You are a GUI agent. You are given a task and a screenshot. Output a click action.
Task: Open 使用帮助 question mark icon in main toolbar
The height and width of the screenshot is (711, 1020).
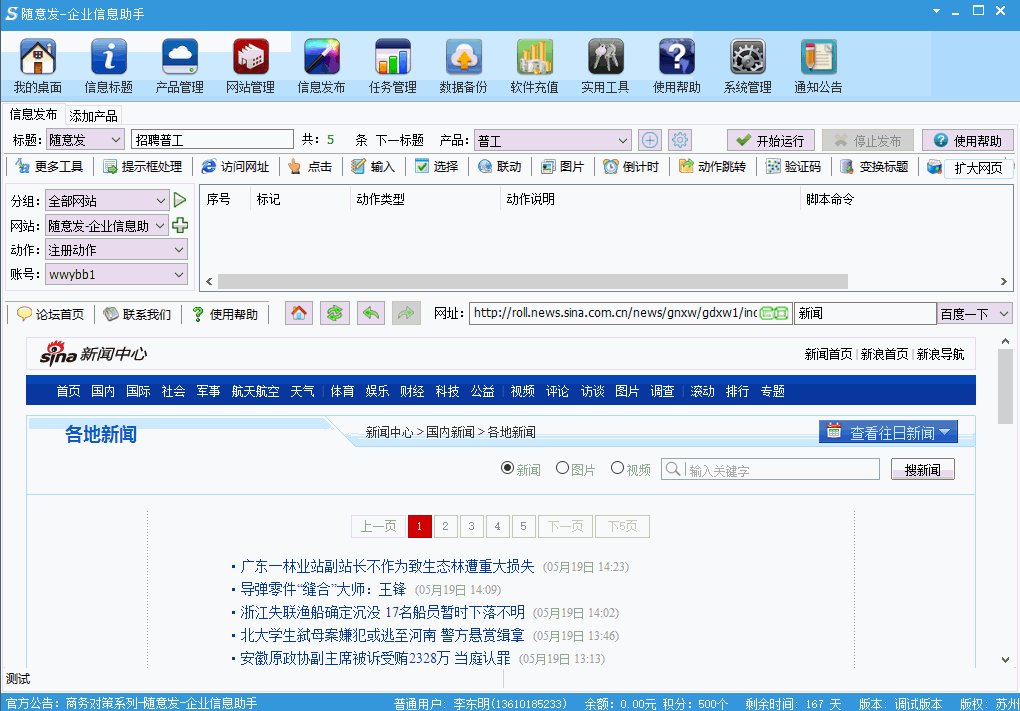point(677,57)
